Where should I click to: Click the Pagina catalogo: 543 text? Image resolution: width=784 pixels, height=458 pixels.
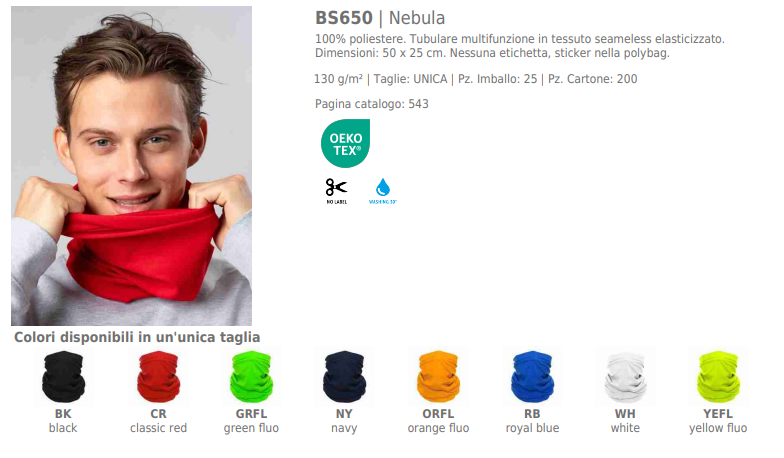point(372,104)
